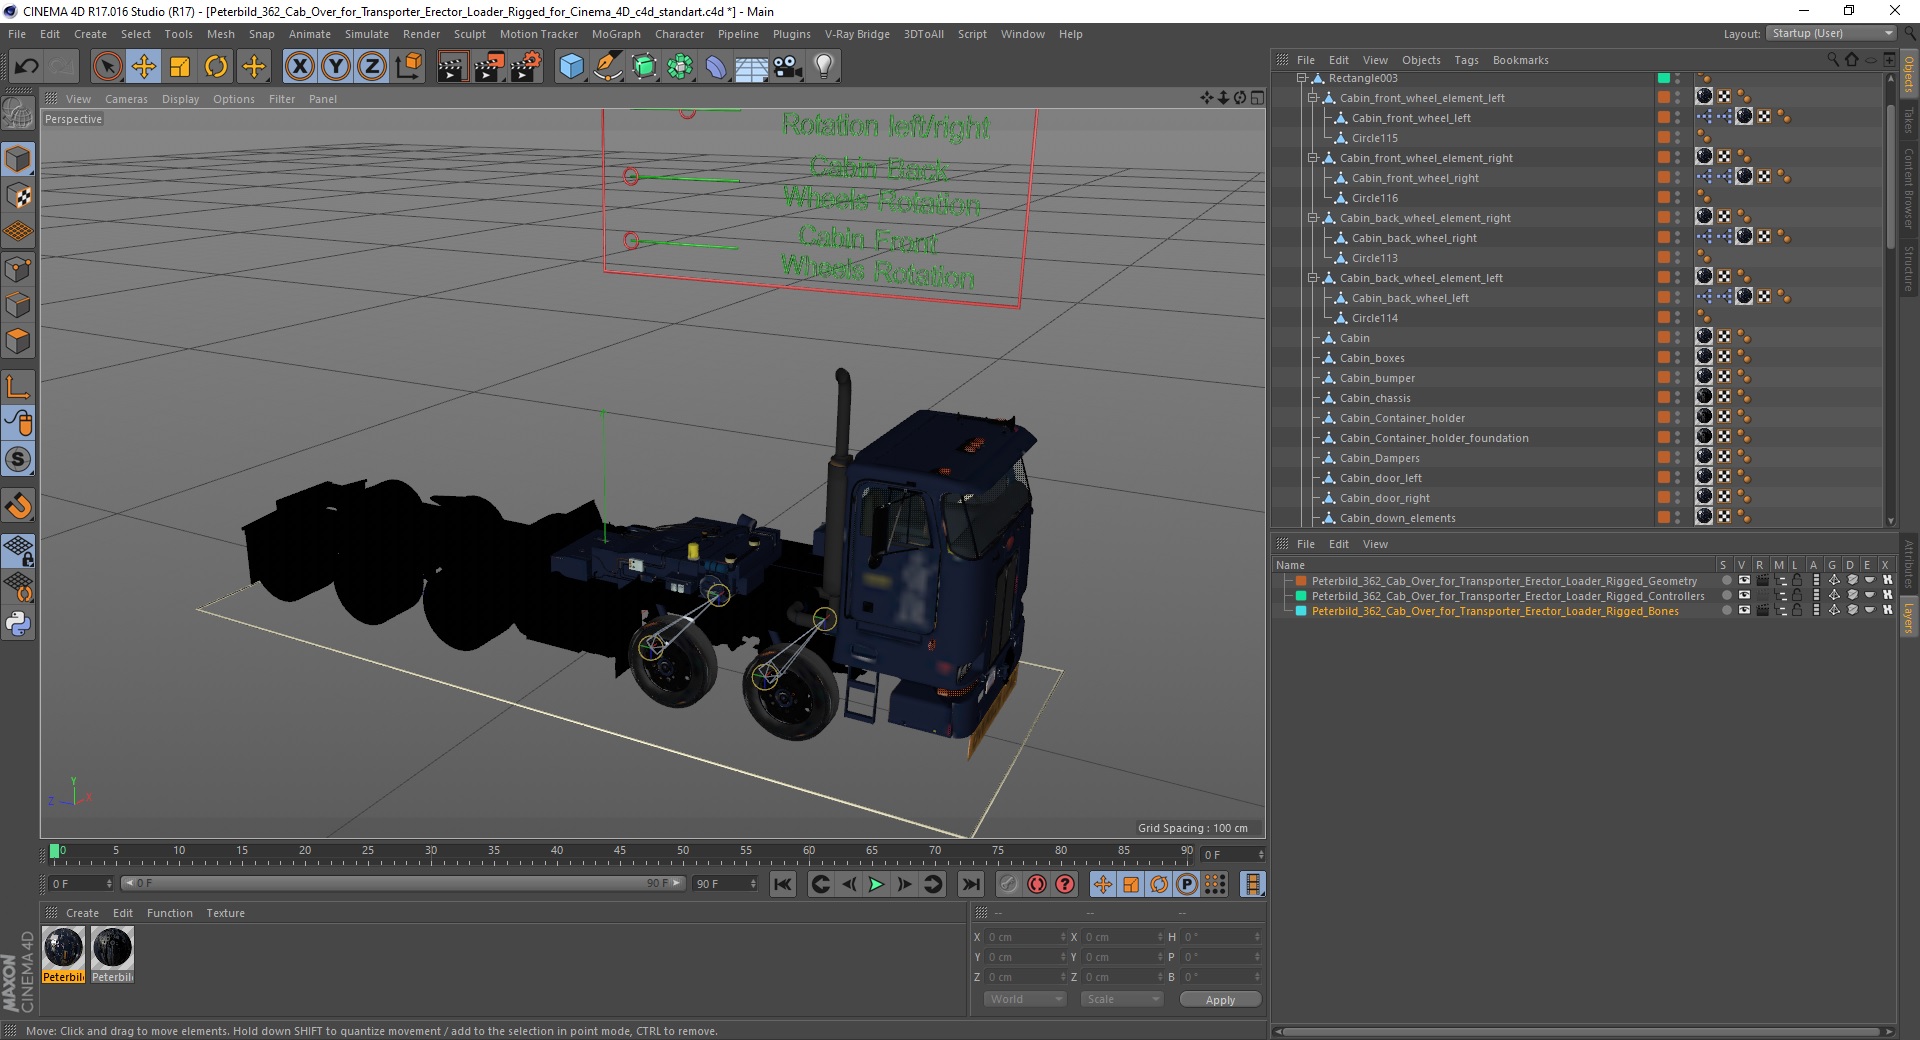Activate the Scale tool
1920x1040 pixels.
tap(180, 67)
